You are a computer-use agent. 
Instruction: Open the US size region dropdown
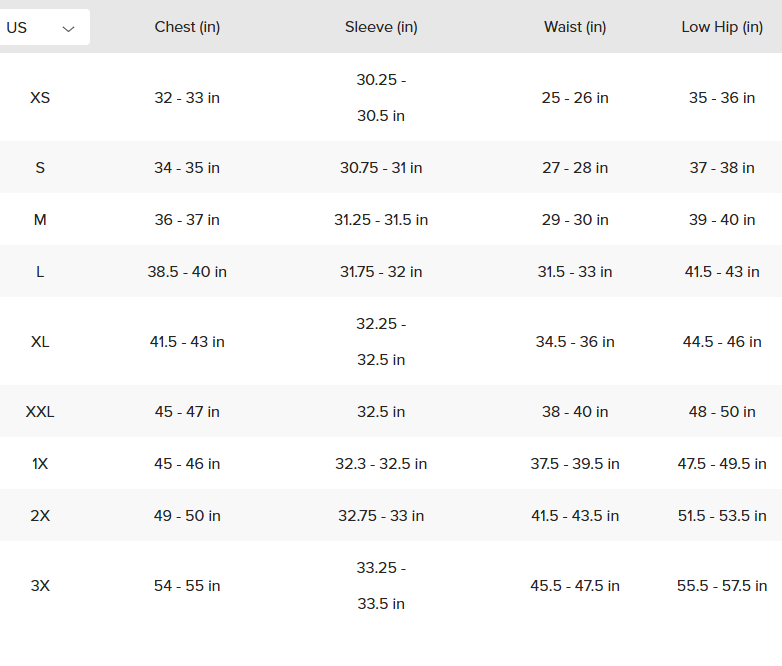click(44, 27)
